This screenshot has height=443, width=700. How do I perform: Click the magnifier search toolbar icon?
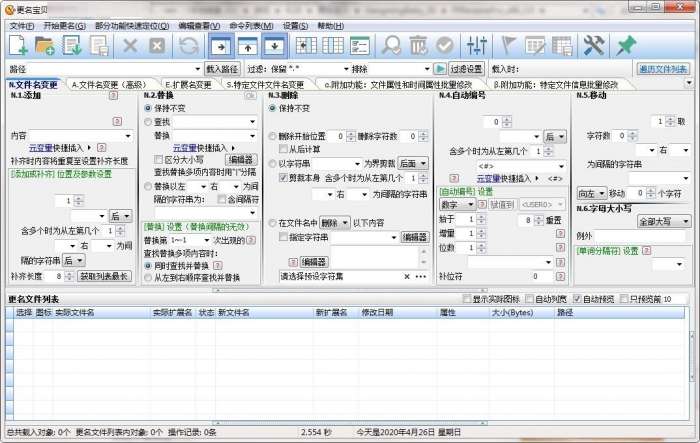[x=392, y=45]
